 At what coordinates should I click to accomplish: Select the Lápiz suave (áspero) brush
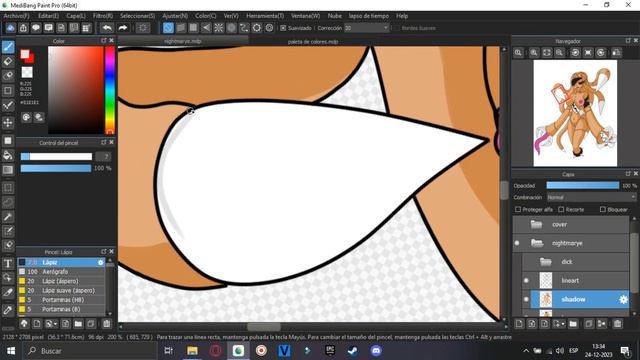click(61, 291)
